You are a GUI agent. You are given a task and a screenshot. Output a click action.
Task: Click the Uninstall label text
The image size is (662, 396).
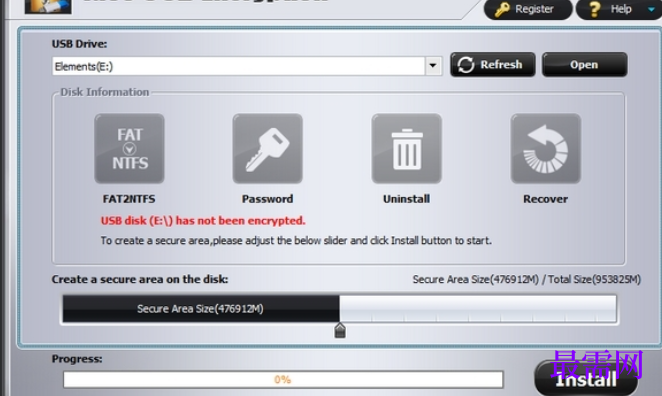click(407, 199)
